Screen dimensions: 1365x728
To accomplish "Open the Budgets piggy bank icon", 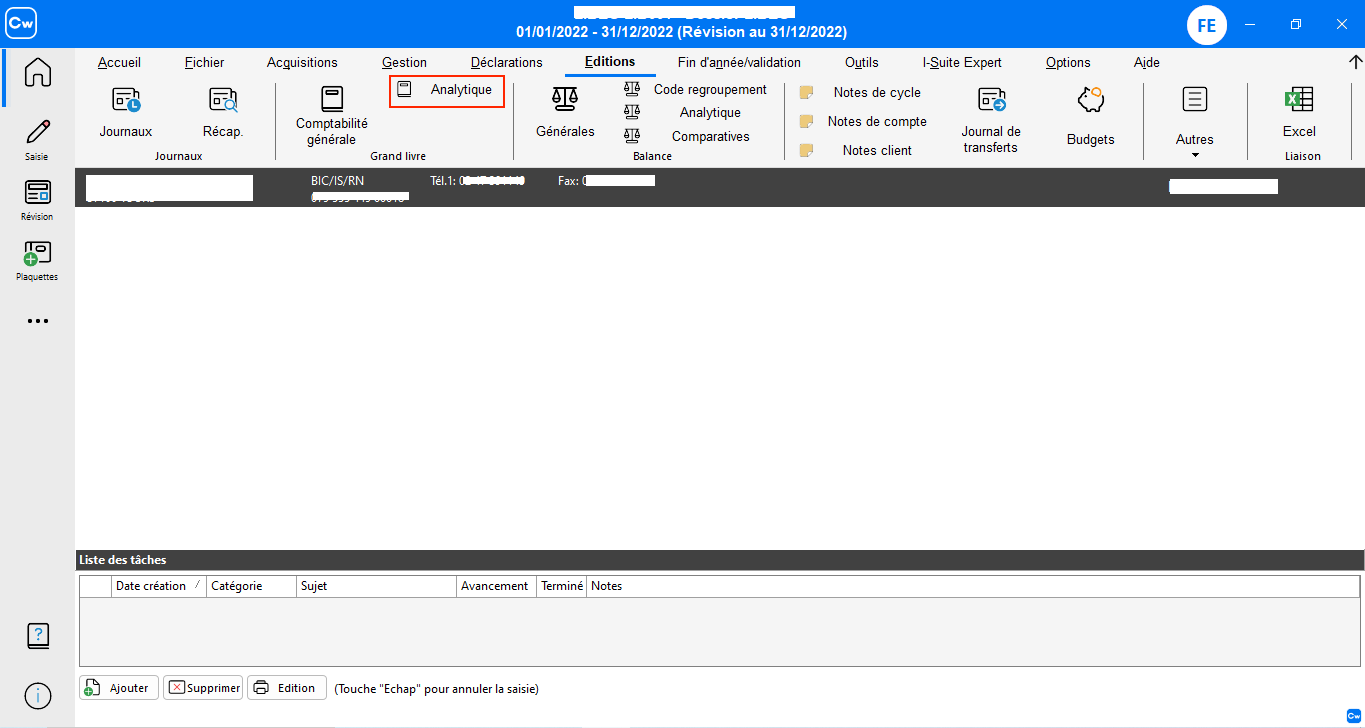I will 1090,101.
